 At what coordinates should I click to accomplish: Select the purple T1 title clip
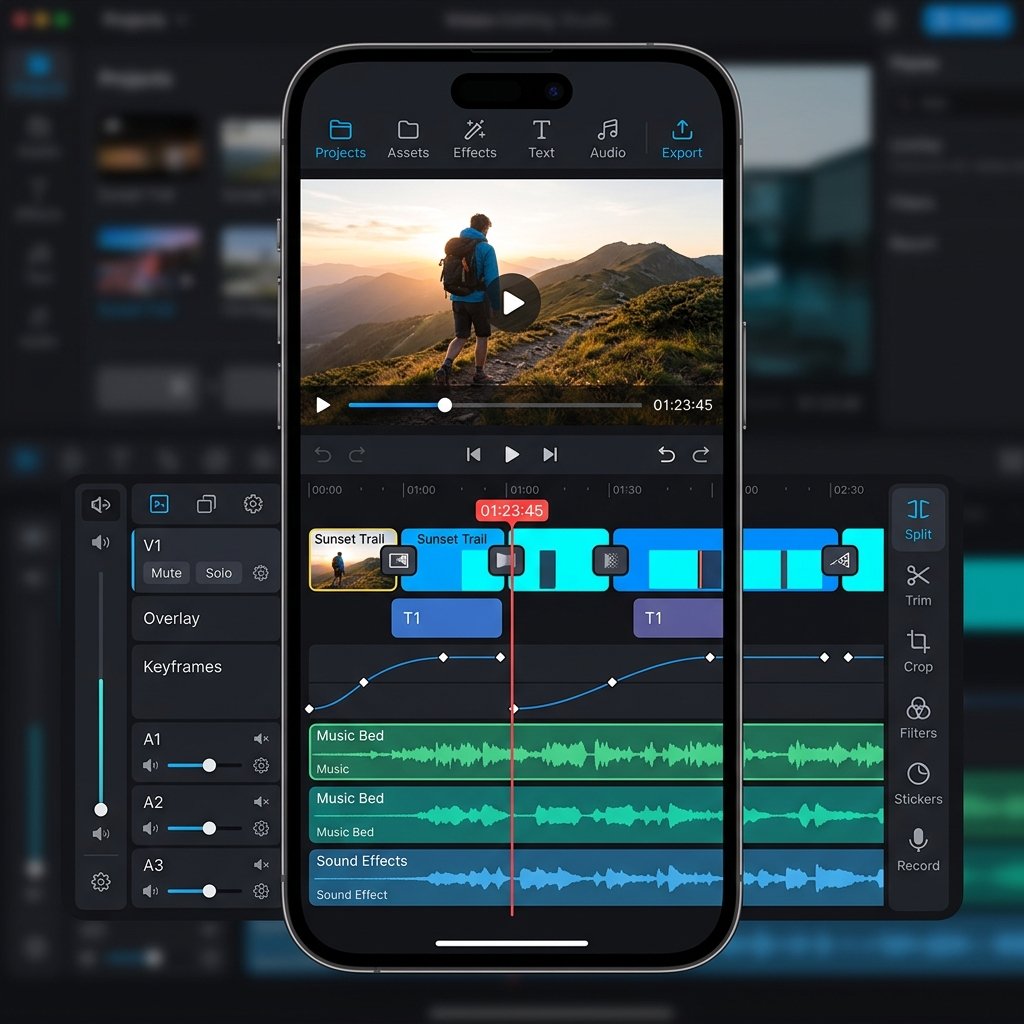pyautogui.click(x=678, y=618)
